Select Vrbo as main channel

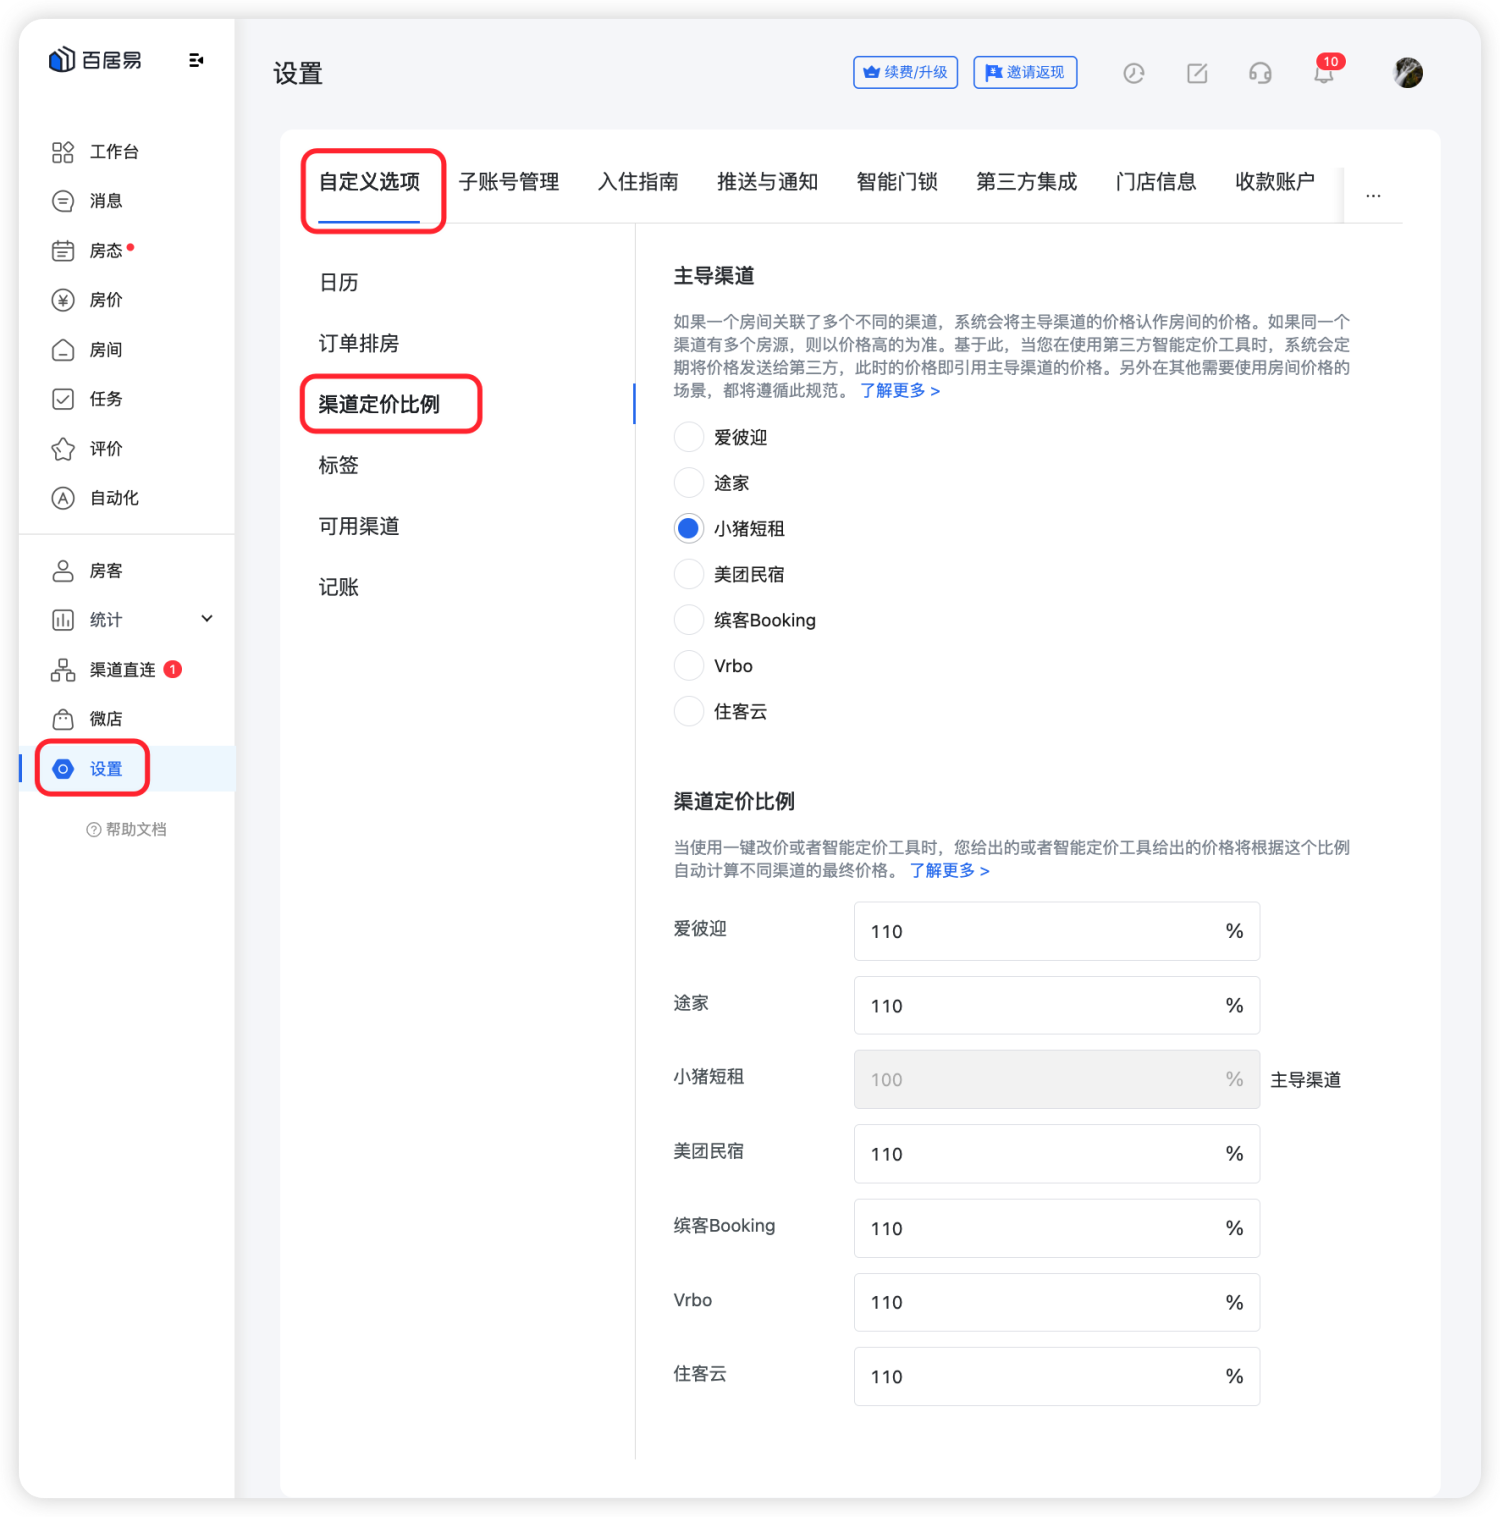tap(689, 665)
